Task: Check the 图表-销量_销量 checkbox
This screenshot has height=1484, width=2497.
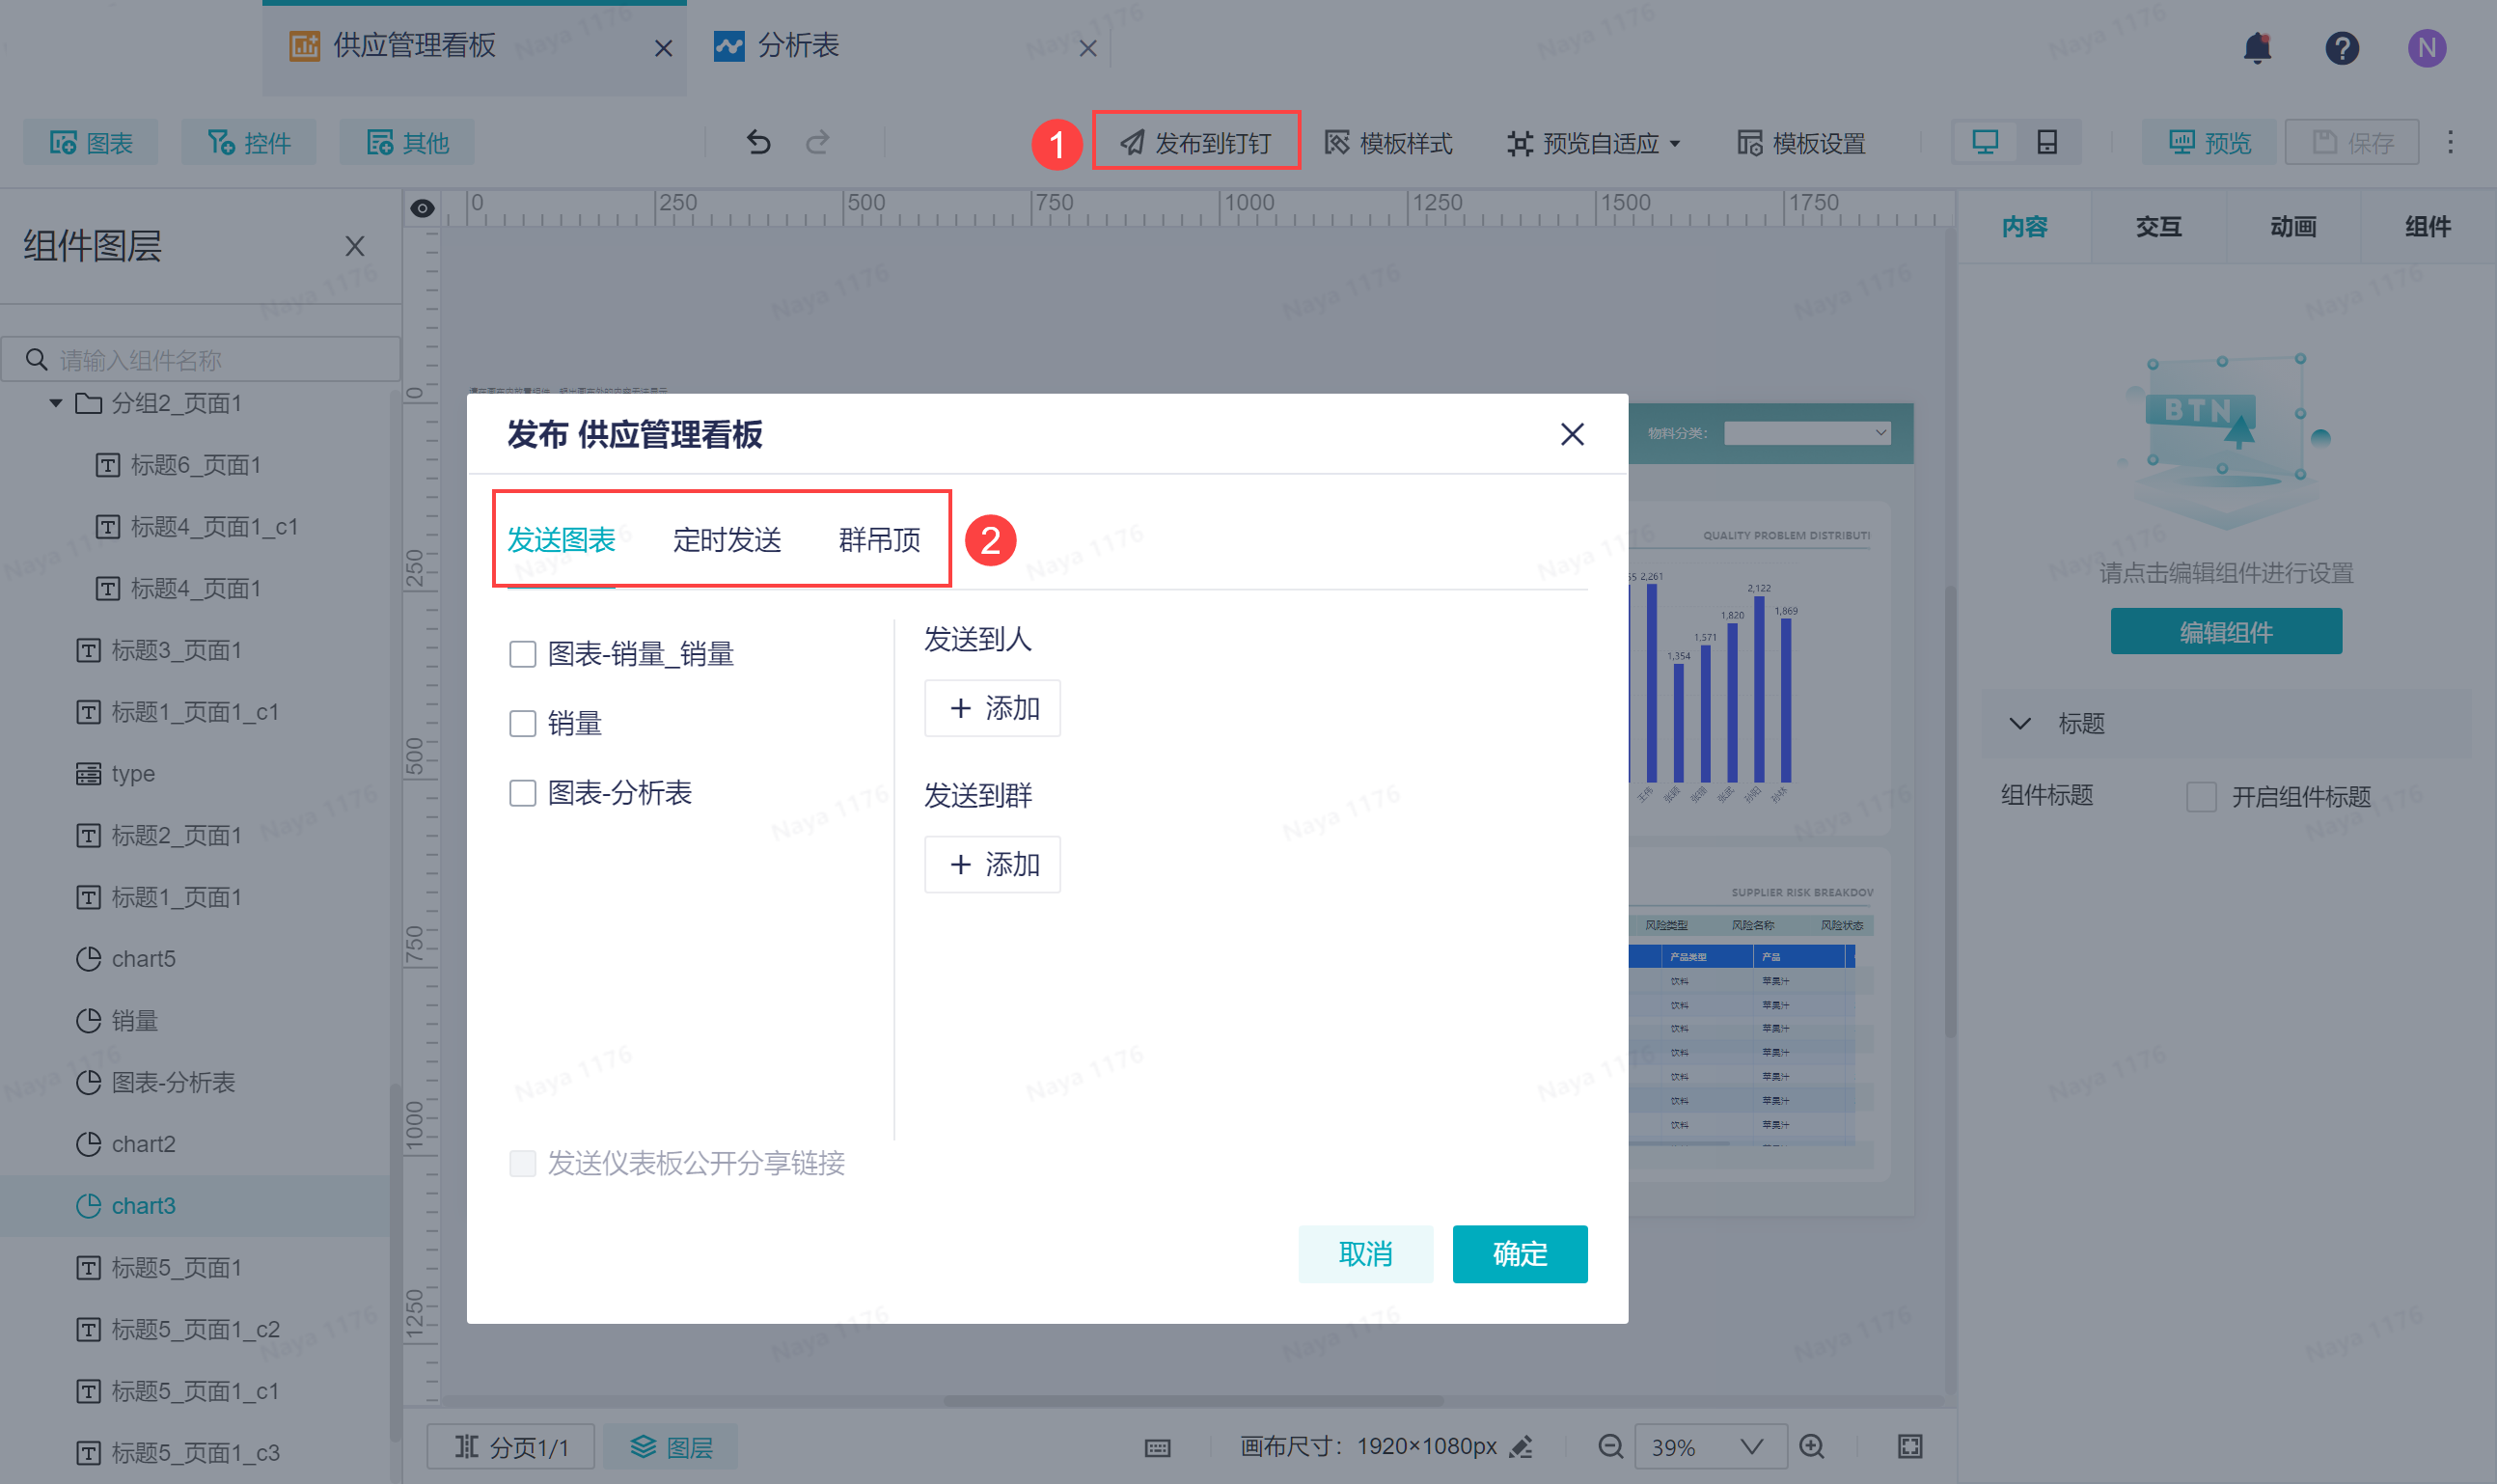Action: (522, 654)
